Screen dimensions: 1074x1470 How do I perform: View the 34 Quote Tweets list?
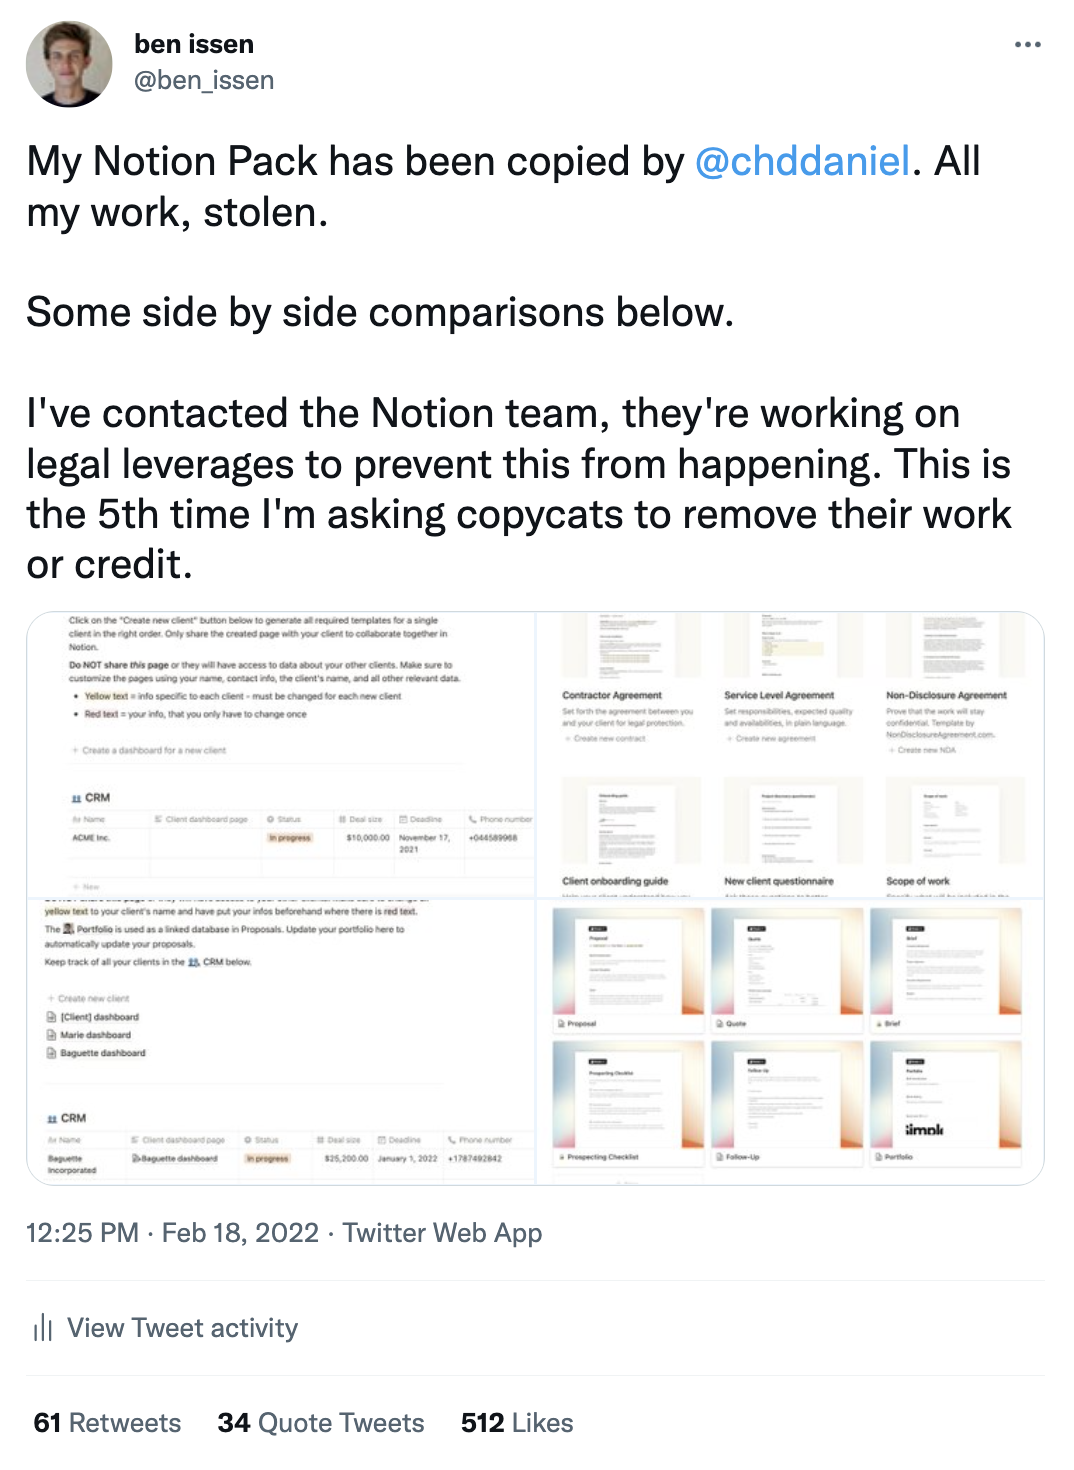(x=321, y=1423)
